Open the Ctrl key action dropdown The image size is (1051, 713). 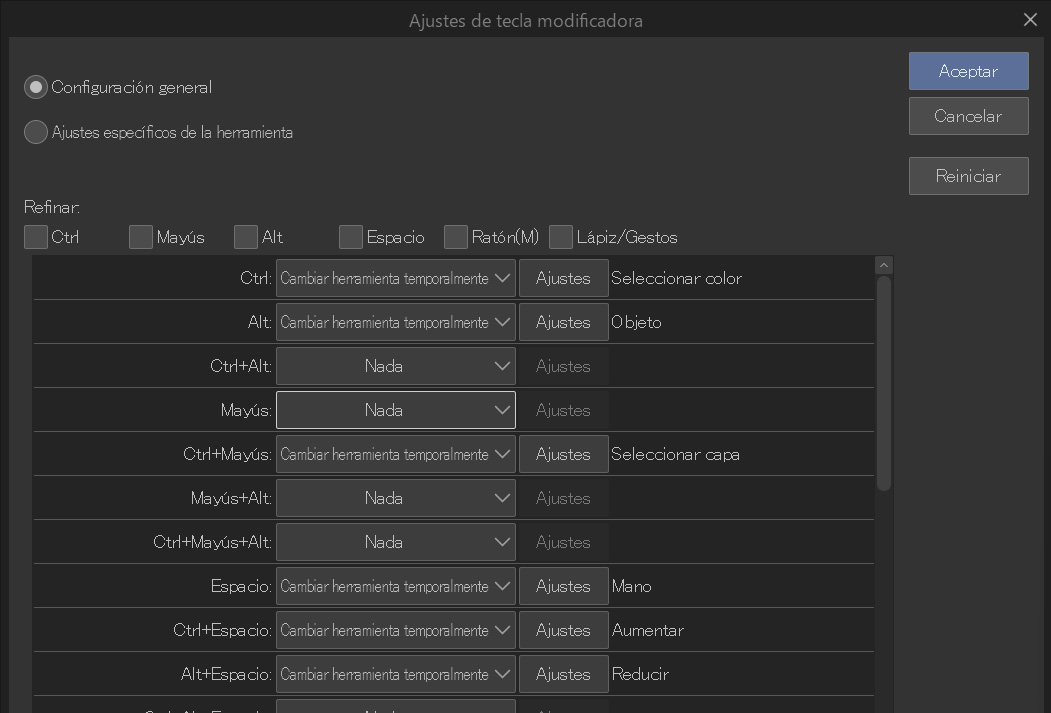pos(395,278)
